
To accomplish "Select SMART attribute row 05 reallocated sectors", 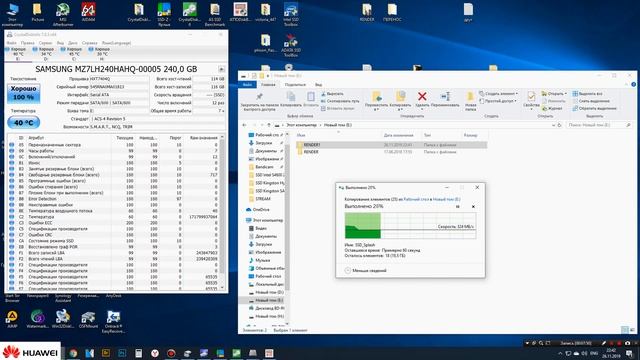I will coord(114,144).
